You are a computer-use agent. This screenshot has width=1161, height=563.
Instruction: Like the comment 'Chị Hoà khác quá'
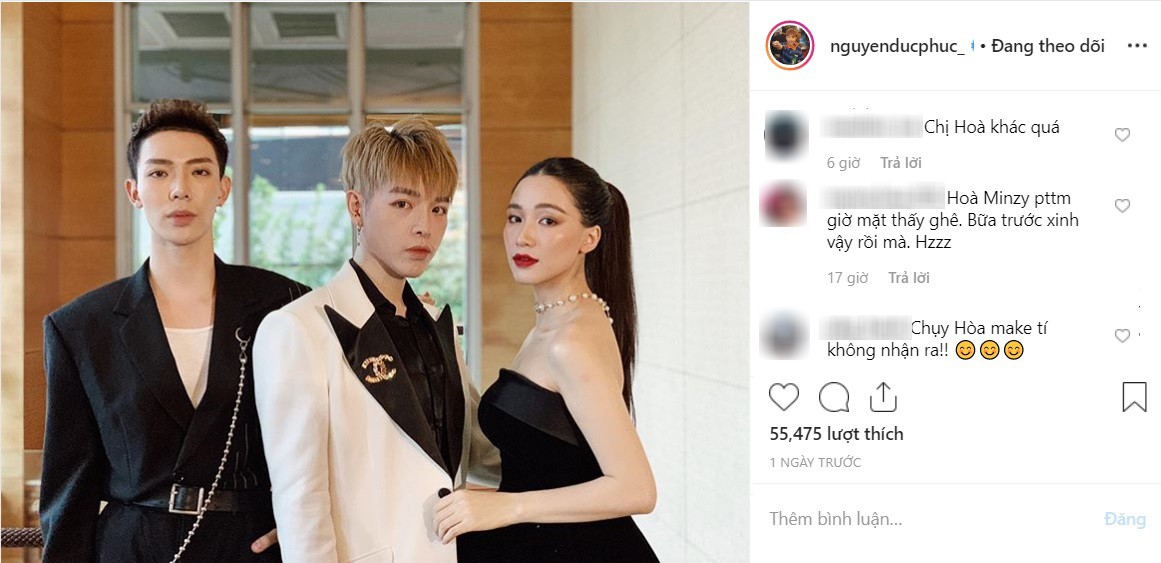click(1122, 135)
